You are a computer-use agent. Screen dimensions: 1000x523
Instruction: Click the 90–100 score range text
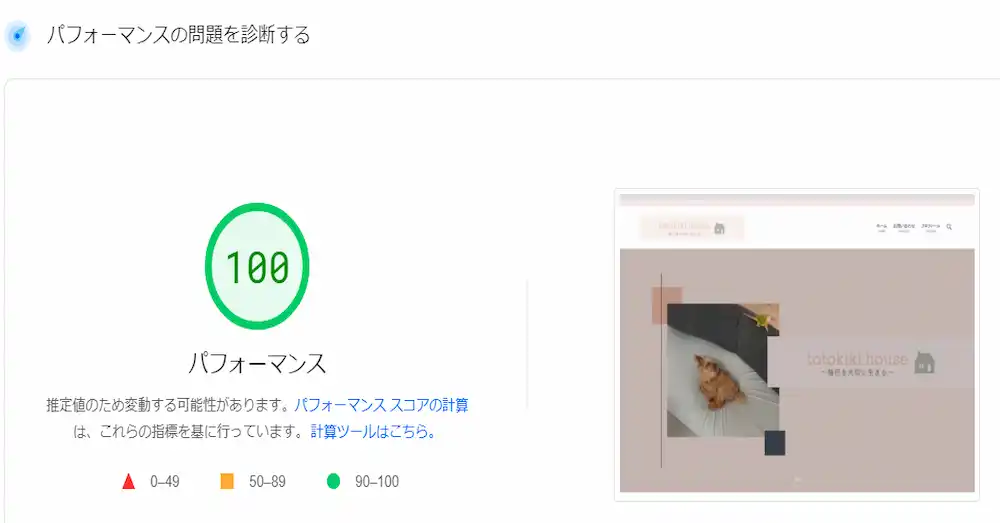click(x=377, y=482)
